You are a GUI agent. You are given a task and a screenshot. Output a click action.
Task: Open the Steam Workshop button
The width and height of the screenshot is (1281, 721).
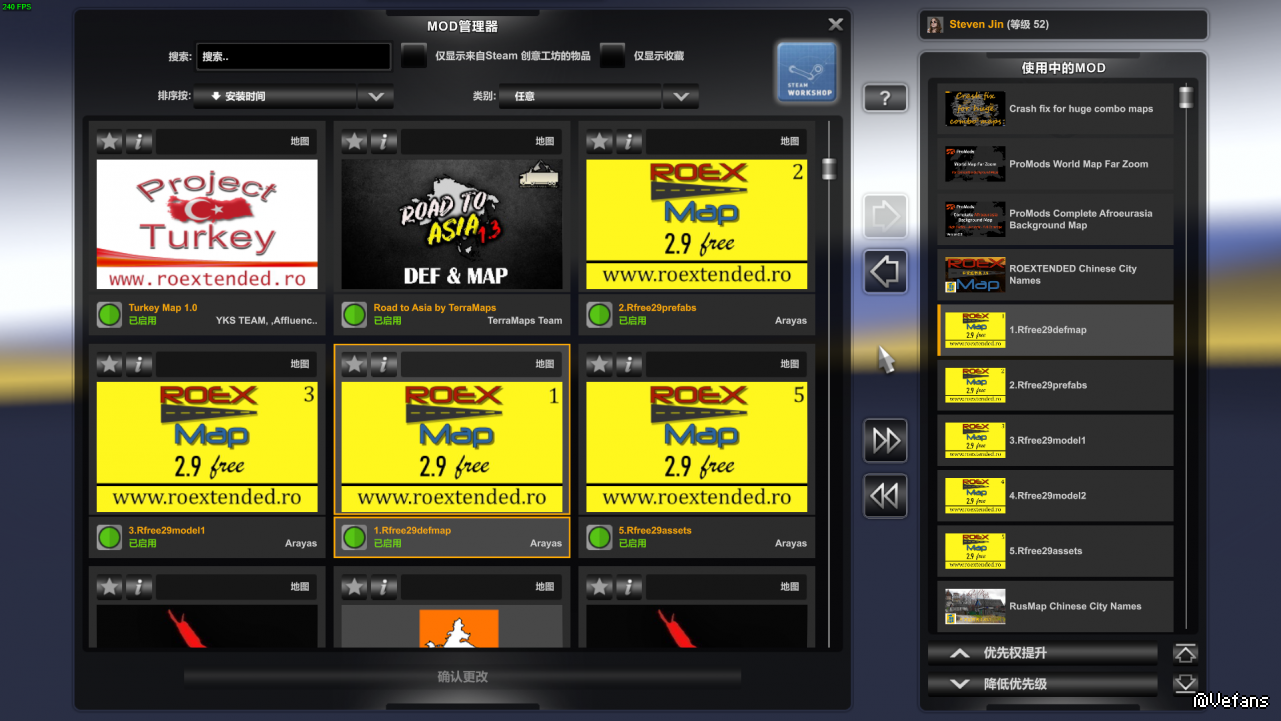coord(806,72)
